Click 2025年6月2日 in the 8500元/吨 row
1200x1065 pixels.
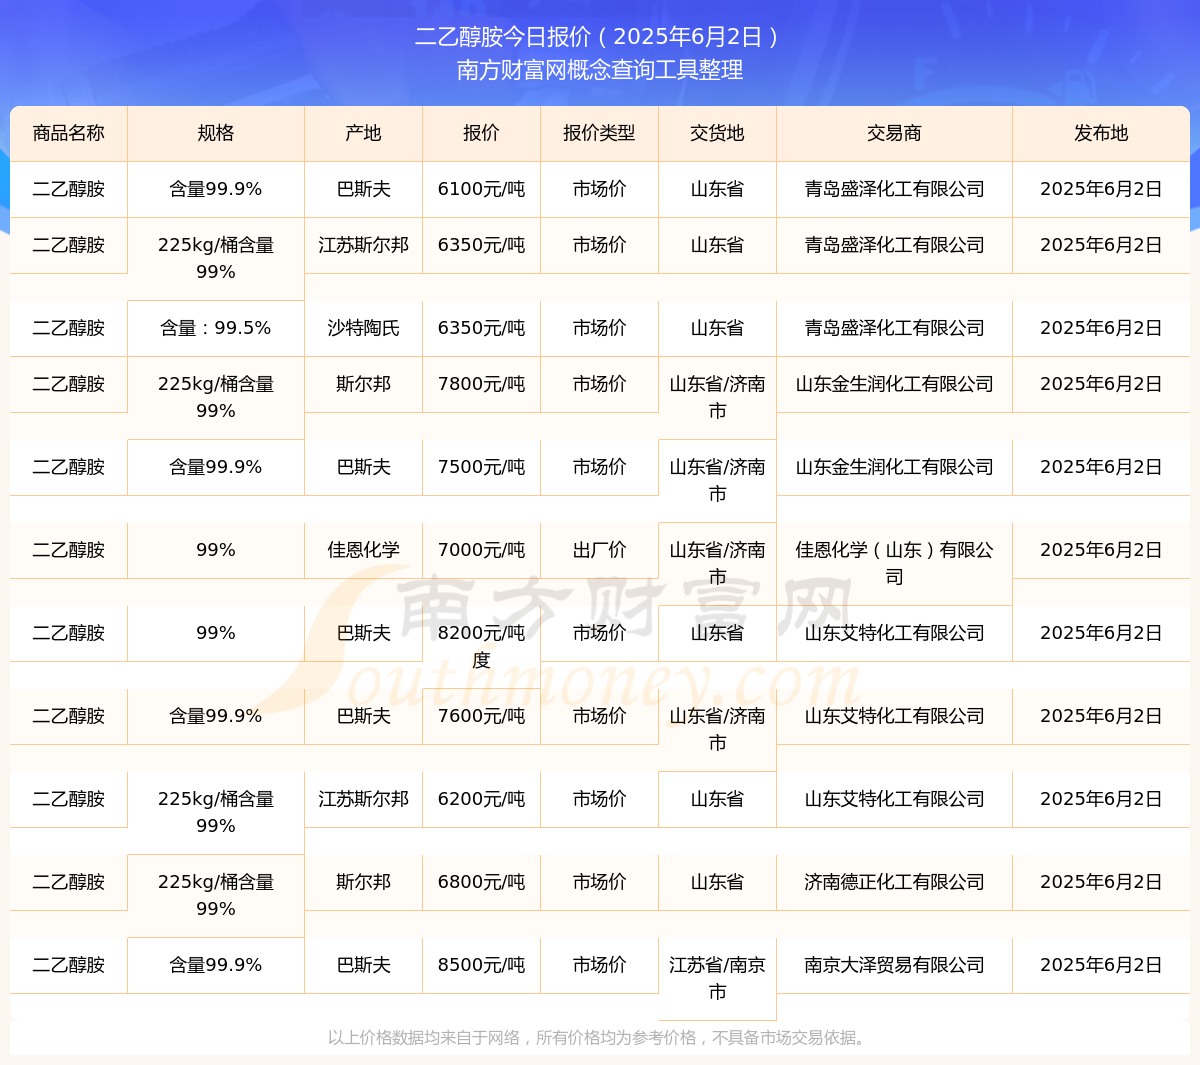tap(1101, 965)
